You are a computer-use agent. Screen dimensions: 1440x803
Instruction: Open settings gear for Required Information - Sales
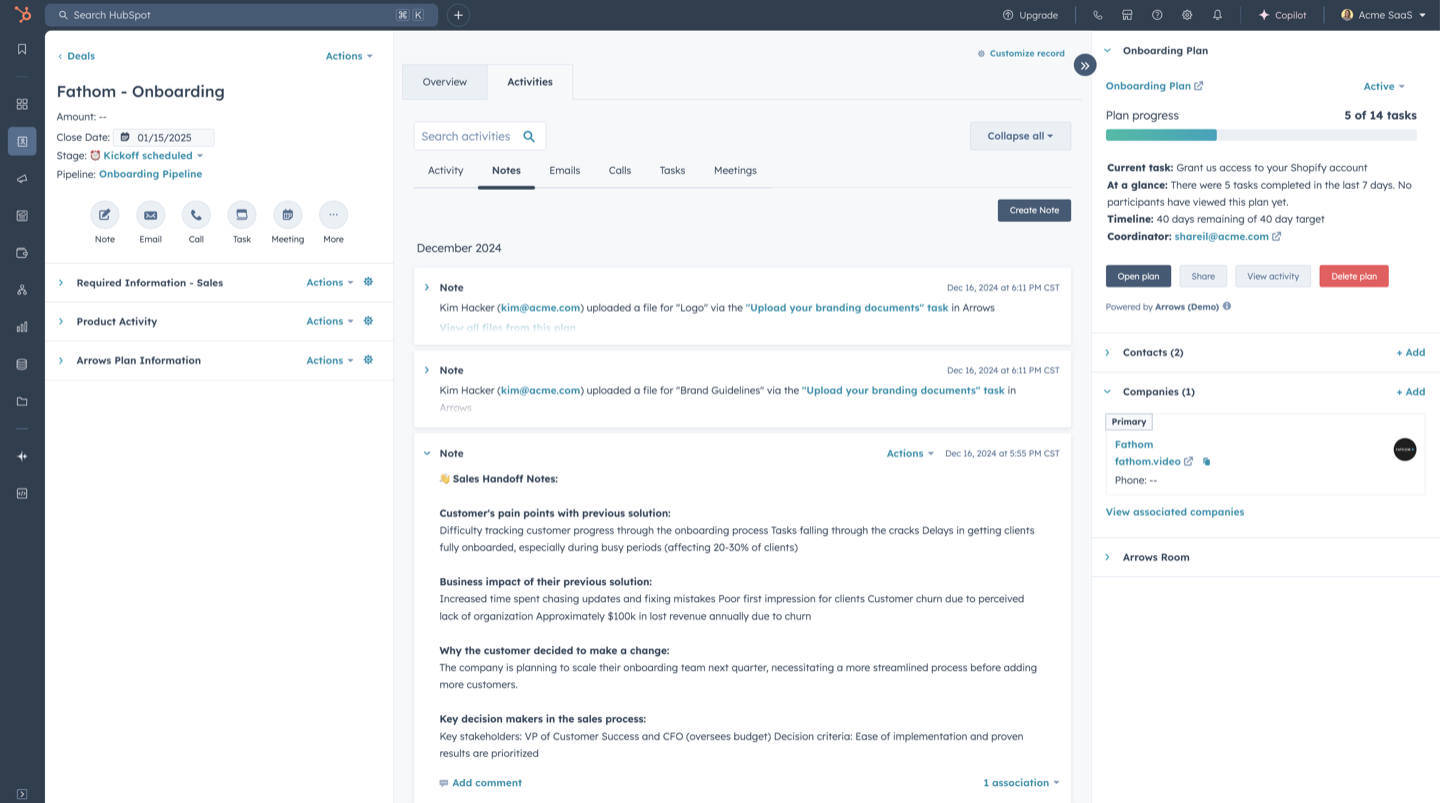pyautogui.click(x=368, y=282)
